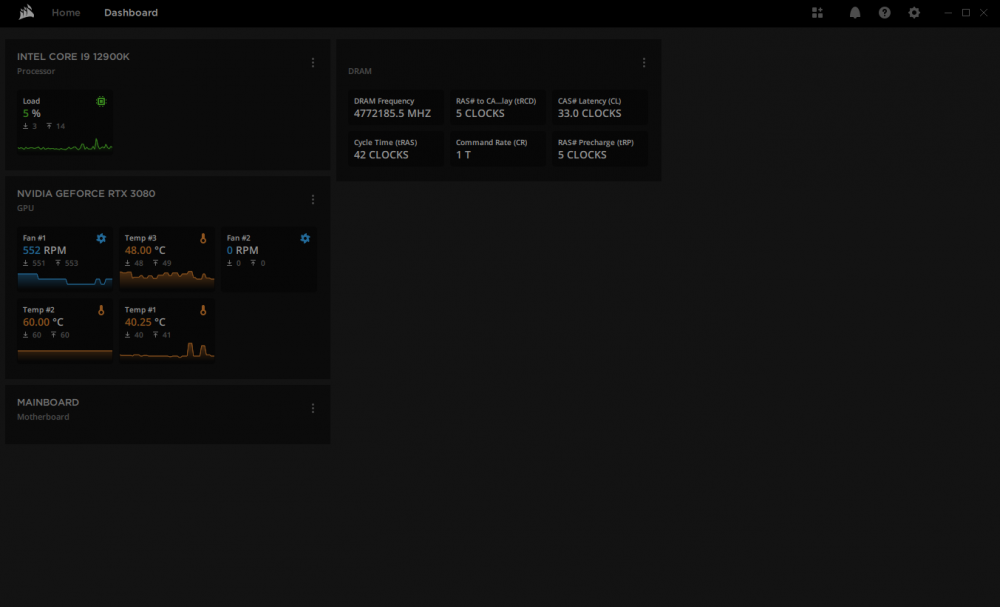Maximize the iCUE window
This screenshot has width=1000, height=607.
coord(966,13)
